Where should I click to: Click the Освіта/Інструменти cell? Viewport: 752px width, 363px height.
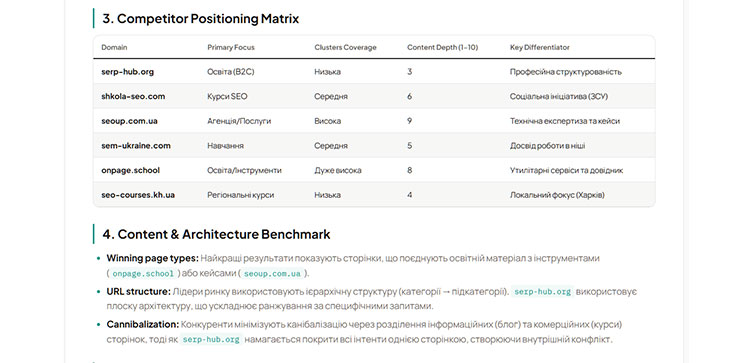(244, 170)
